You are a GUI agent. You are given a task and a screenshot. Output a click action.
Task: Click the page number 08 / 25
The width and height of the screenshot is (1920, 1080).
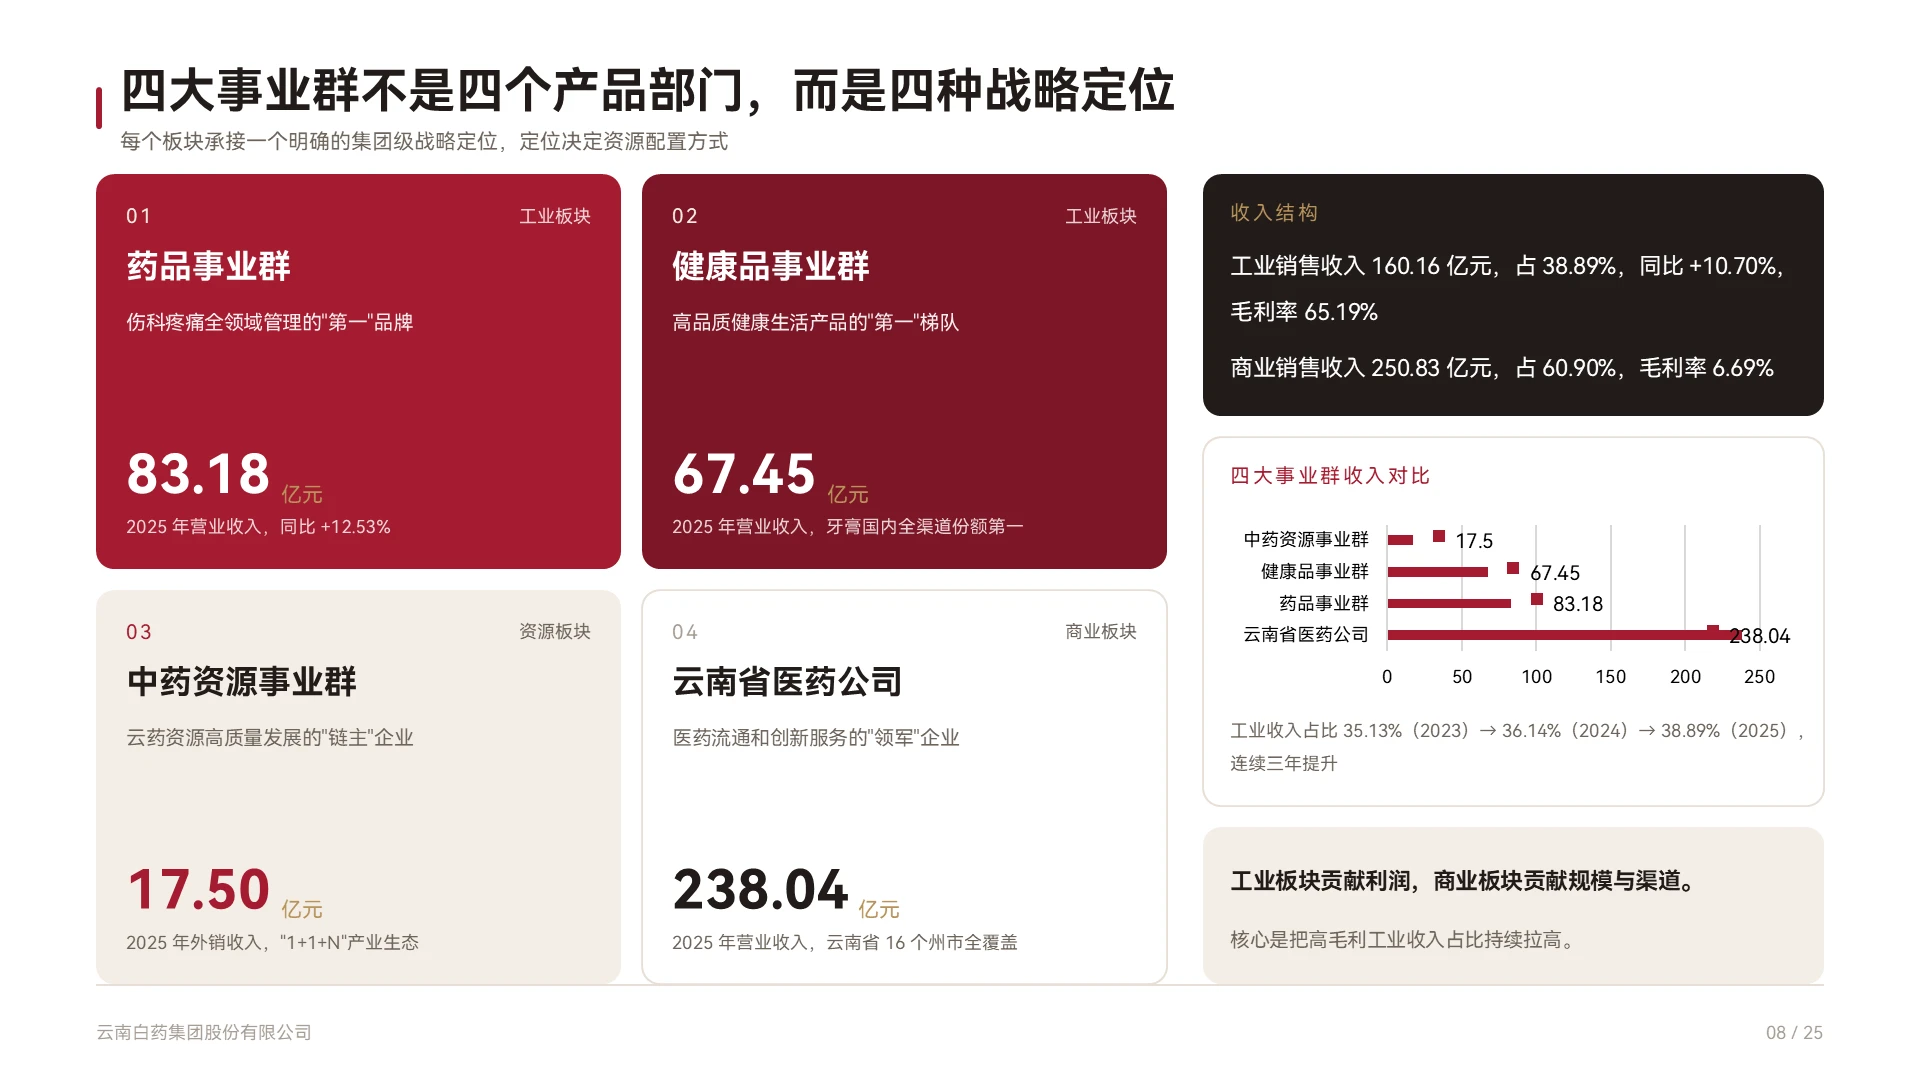pyautogui.click(x=1794, y=1032)
